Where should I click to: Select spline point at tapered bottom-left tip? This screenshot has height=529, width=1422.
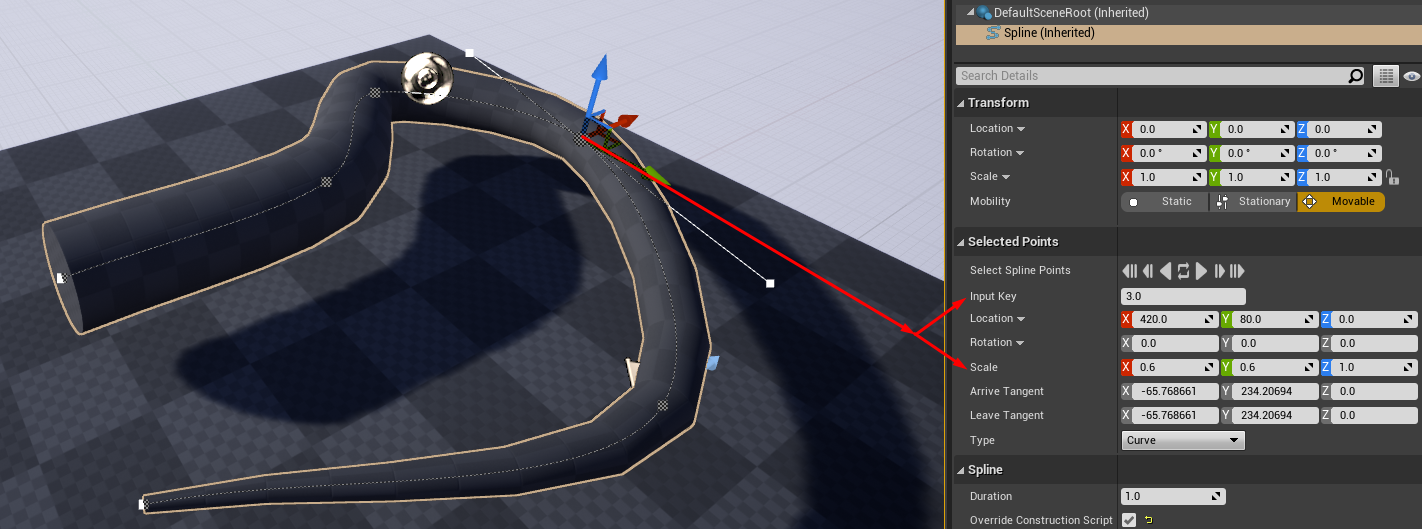click(x=143, y=504)
